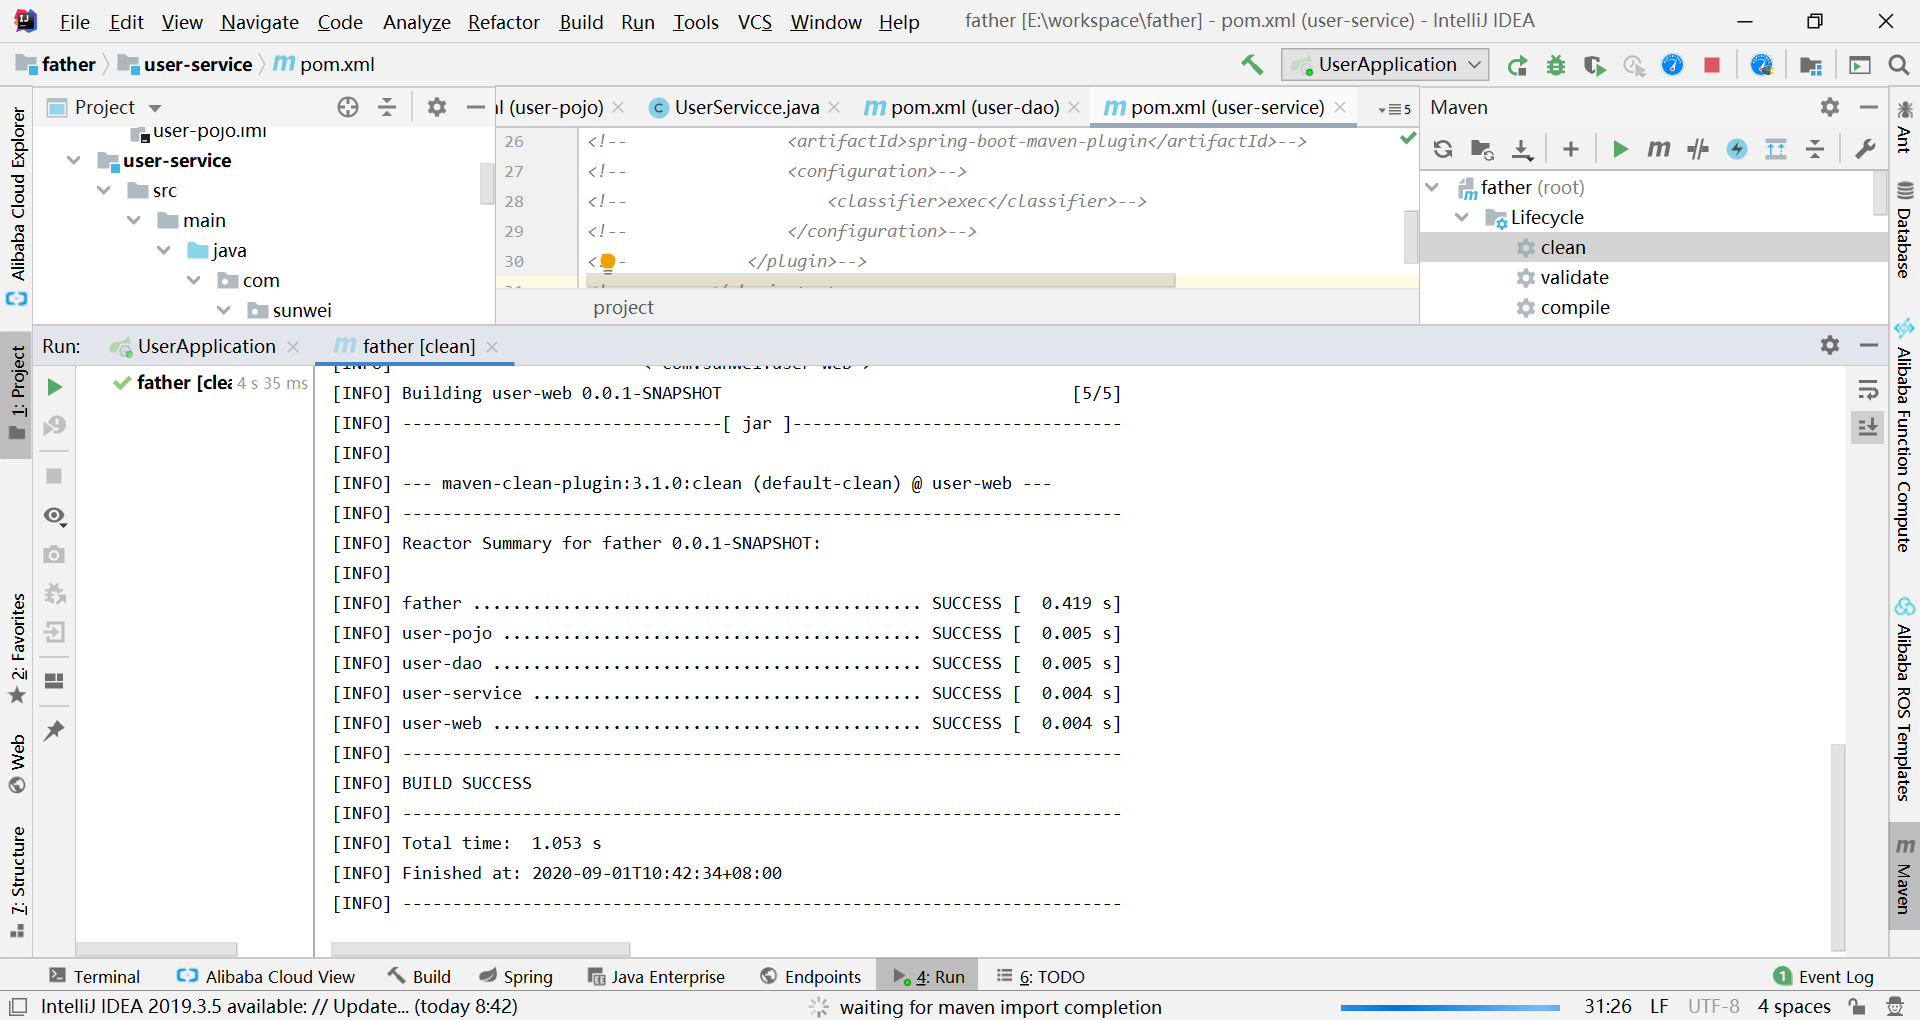Toggle read-only lock in status bar
Image resolution: width=1920 pixels, height=1020 pixels.
pos(1857,1006)
